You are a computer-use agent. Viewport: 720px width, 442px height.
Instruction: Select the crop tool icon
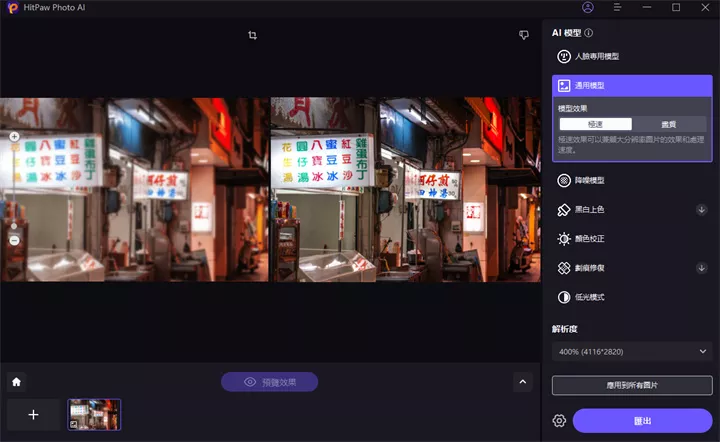[x=252, y=35]
